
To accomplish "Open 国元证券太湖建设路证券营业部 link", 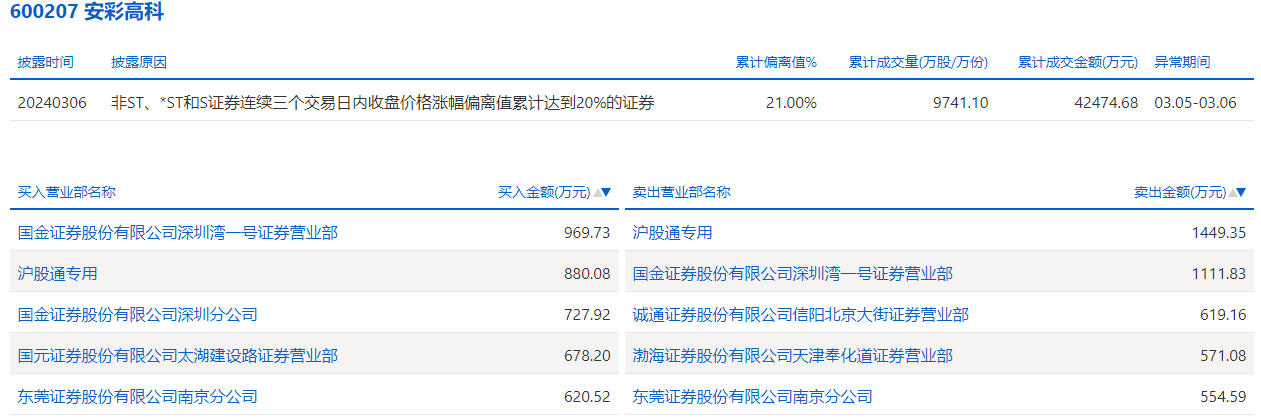I will click(x=178, y=356).
